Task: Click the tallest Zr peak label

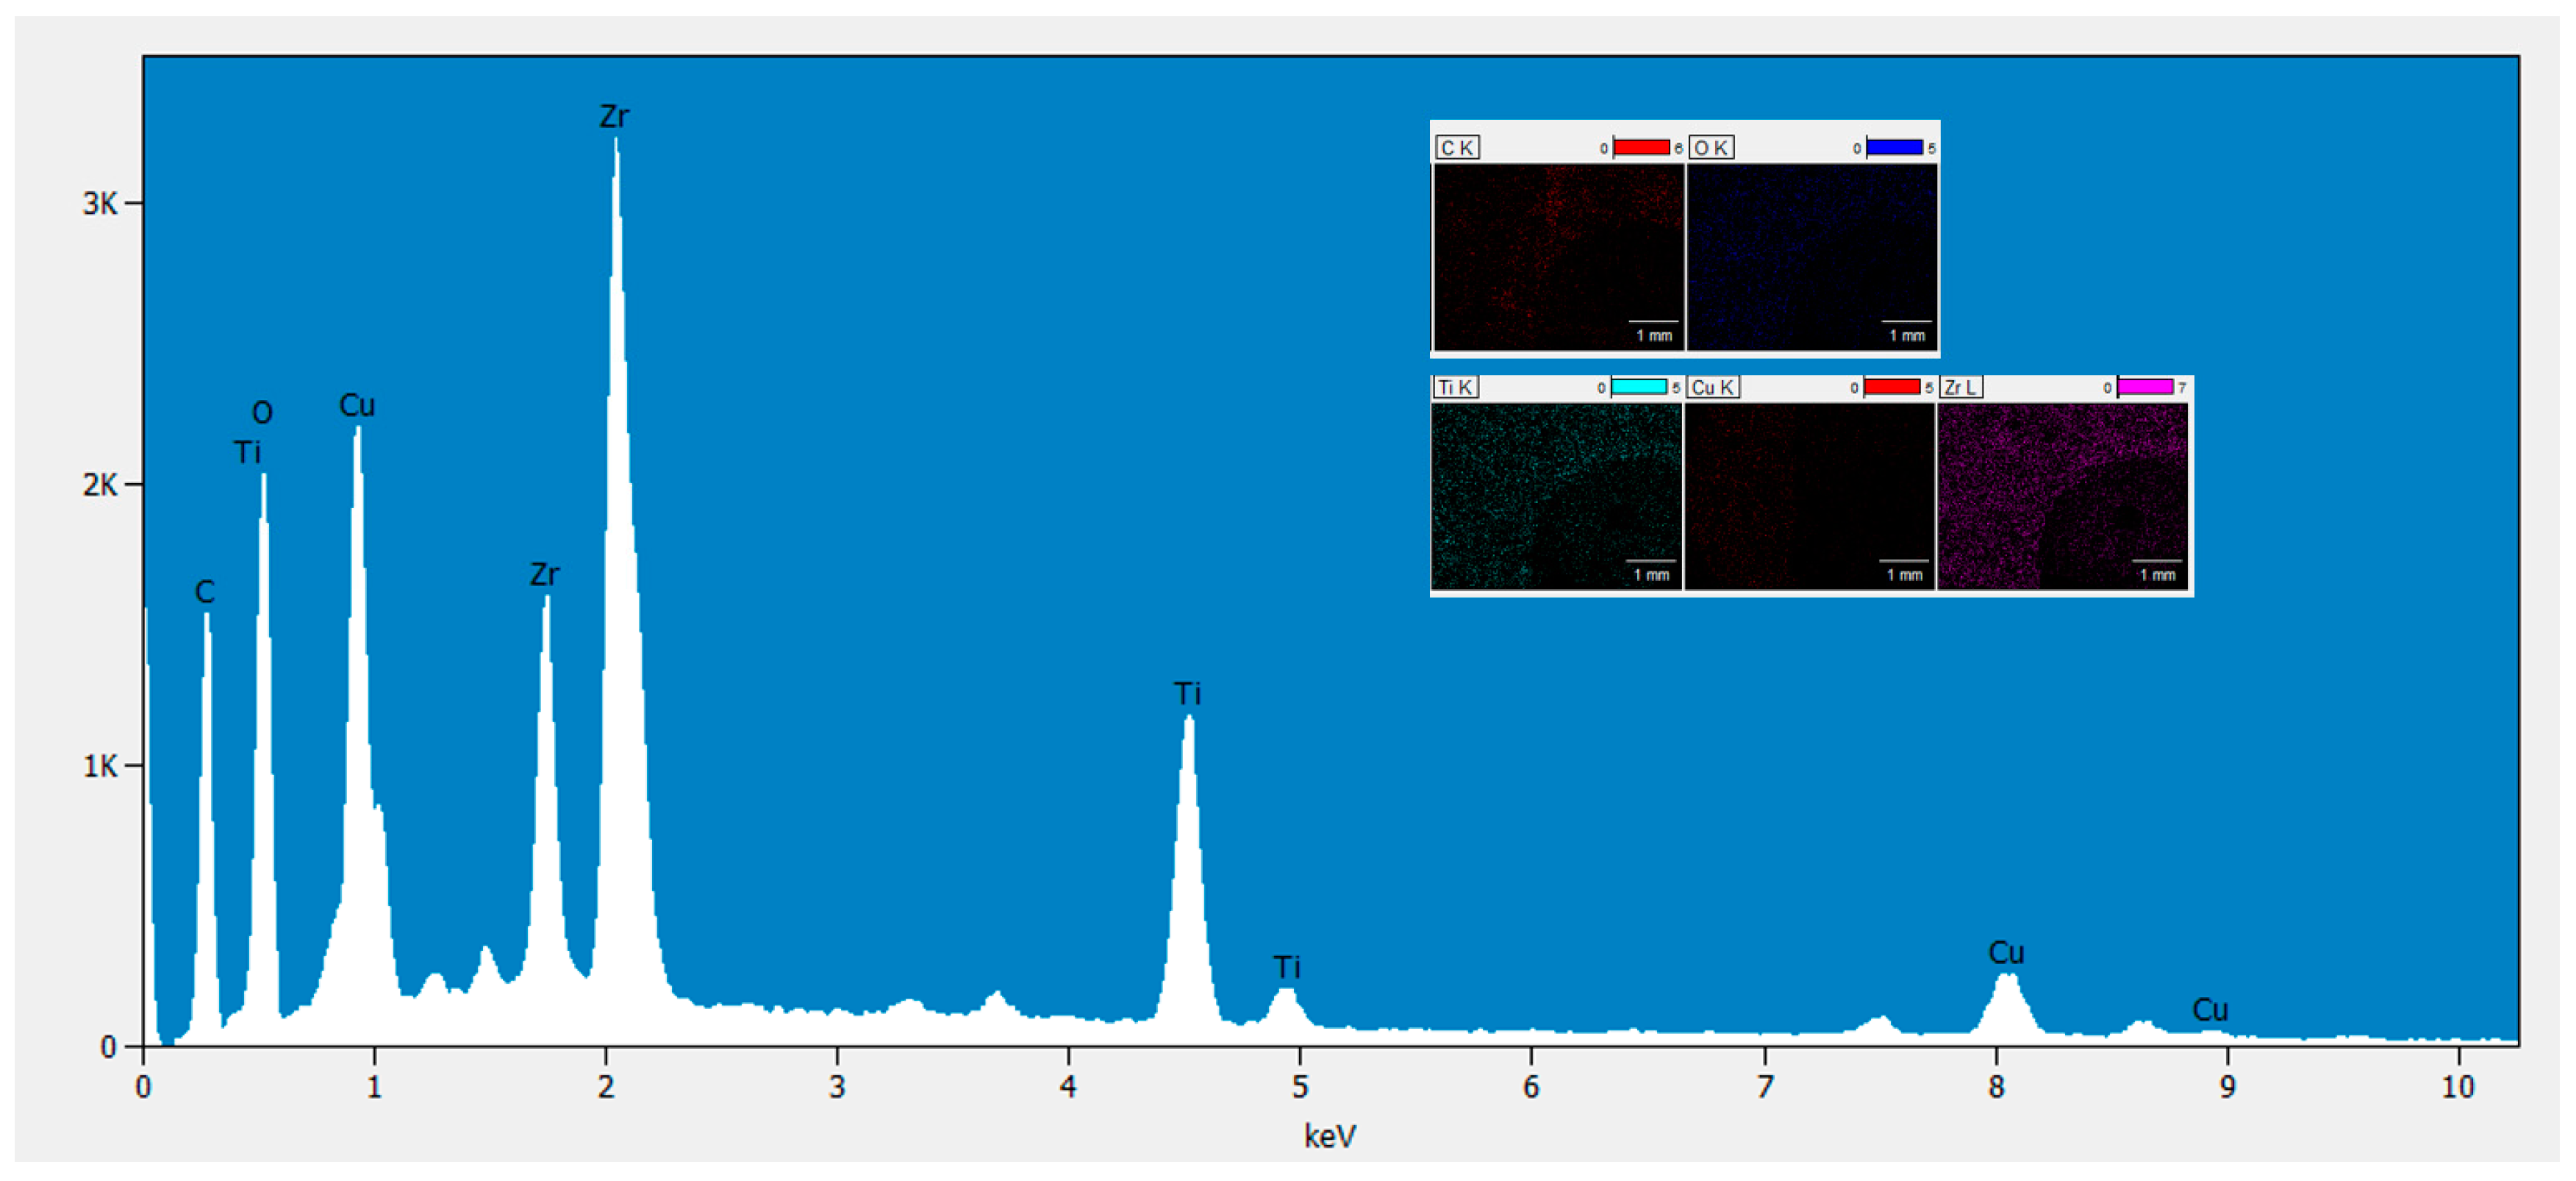Action: [616, 117]
